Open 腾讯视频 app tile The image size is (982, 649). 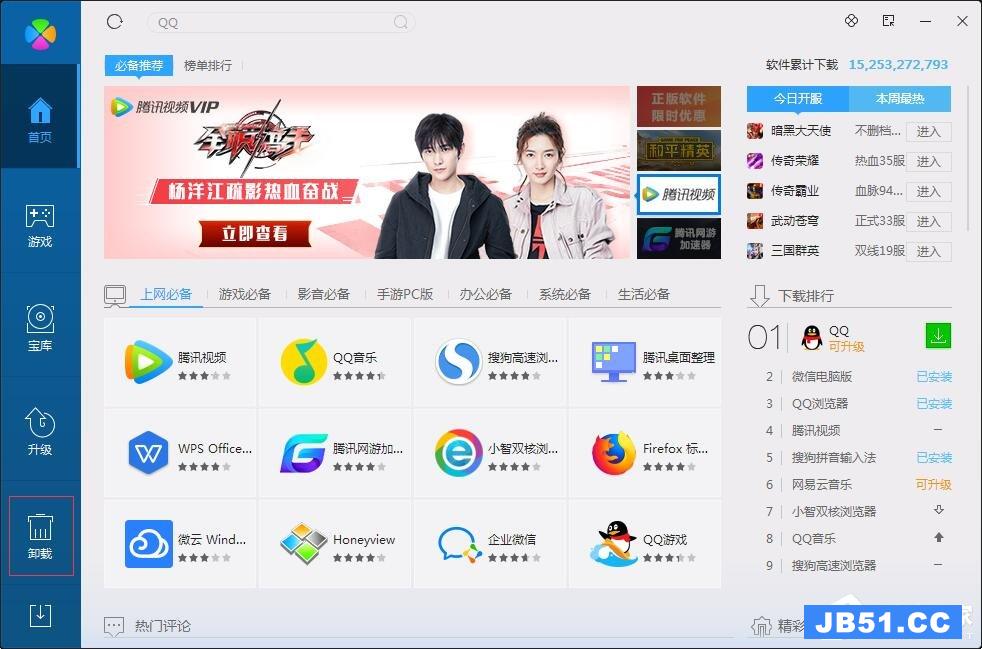coord(180,362)
